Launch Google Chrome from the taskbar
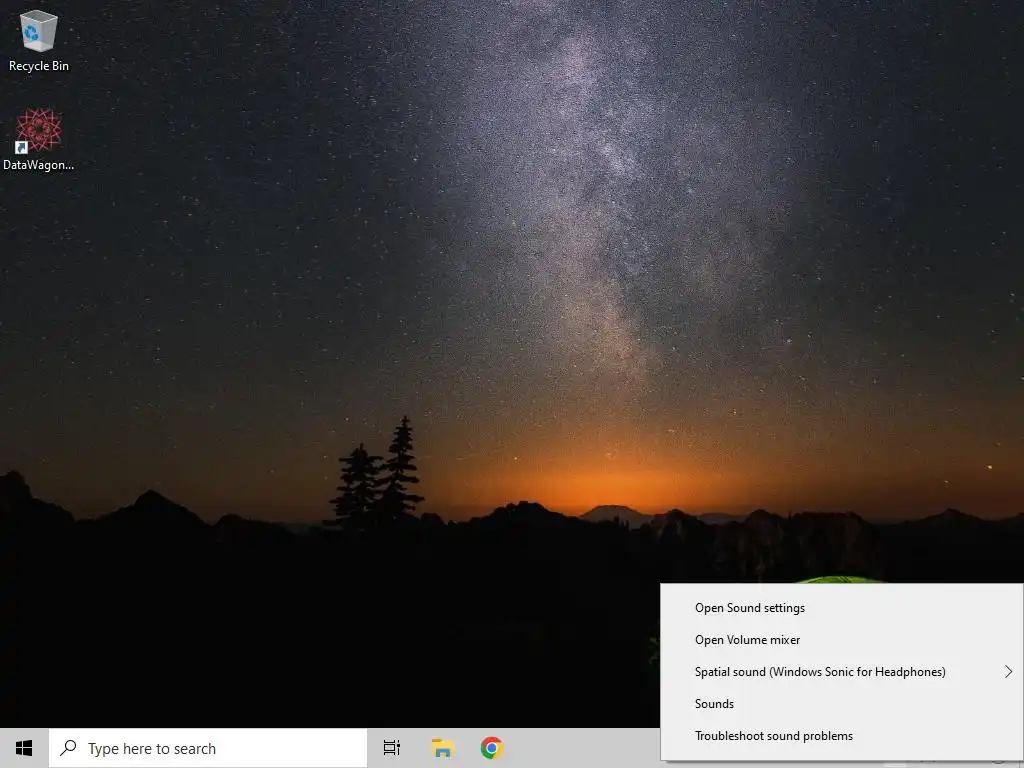This screenshot has width=1024, height=768. 492,748
